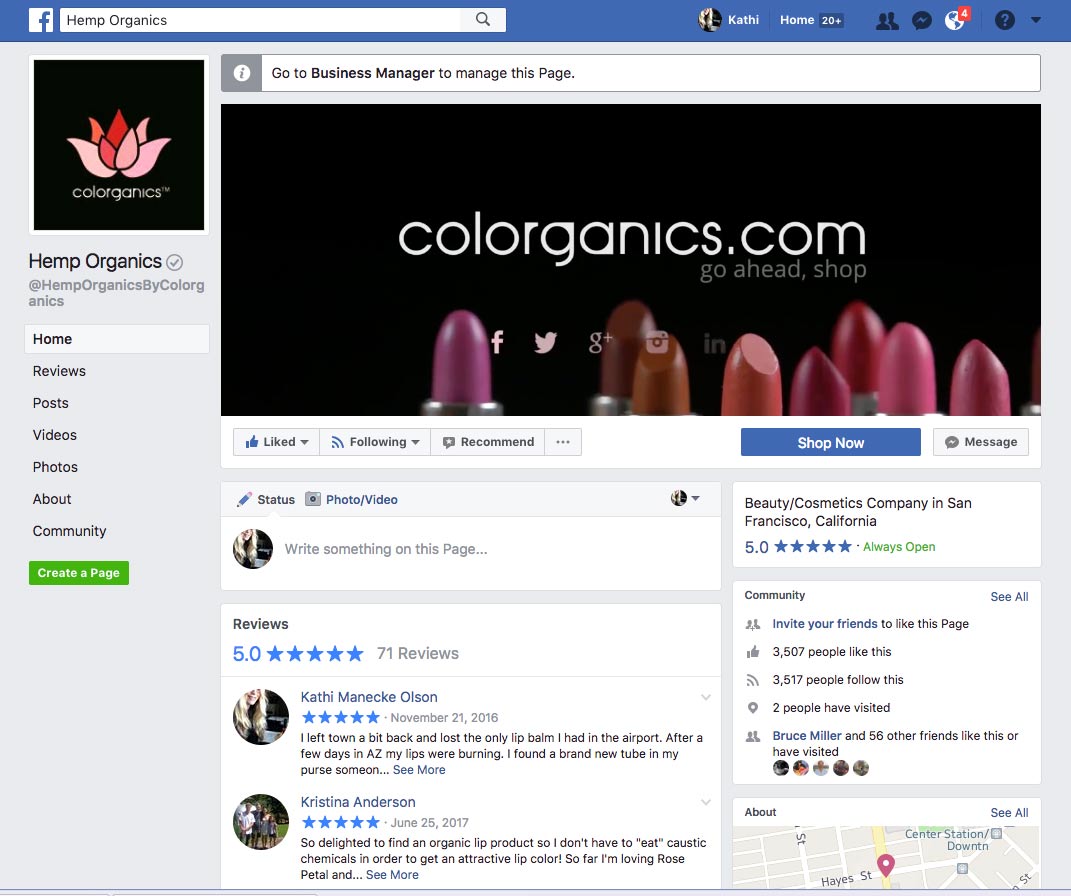Open the account menu dropdown arrow
1071x896 pixels.
pos(1035,20)
